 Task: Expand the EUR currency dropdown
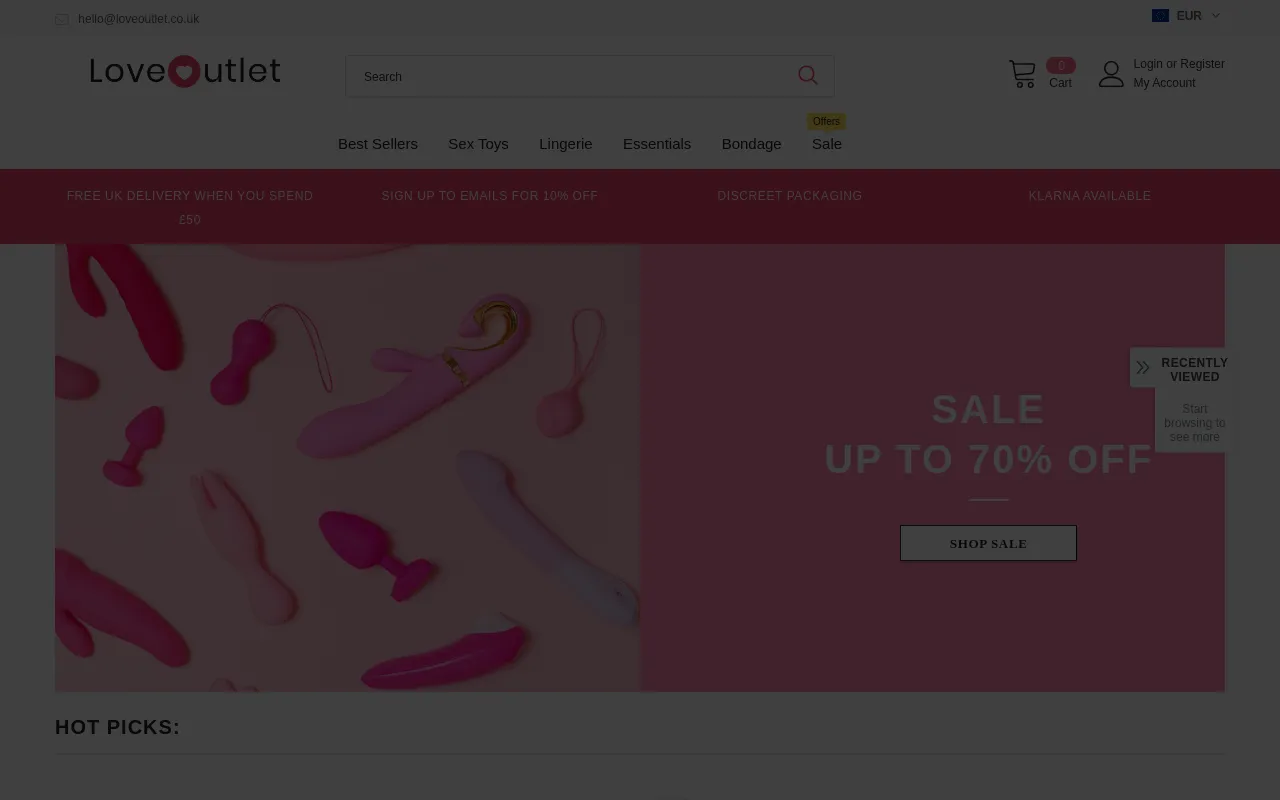click(x=1187, y=16)
